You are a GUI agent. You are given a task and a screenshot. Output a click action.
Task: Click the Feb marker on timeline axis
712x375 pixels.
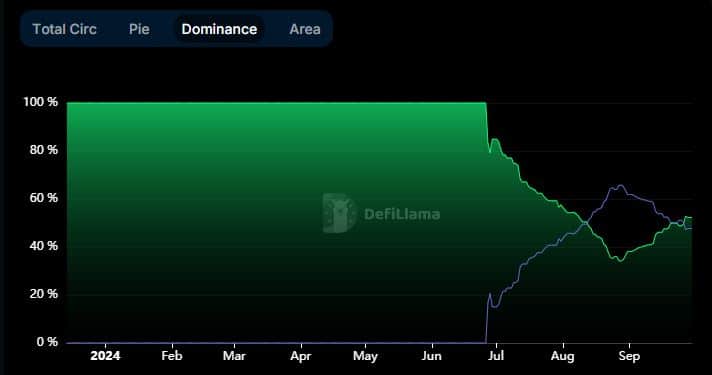(x=172, y=355)
